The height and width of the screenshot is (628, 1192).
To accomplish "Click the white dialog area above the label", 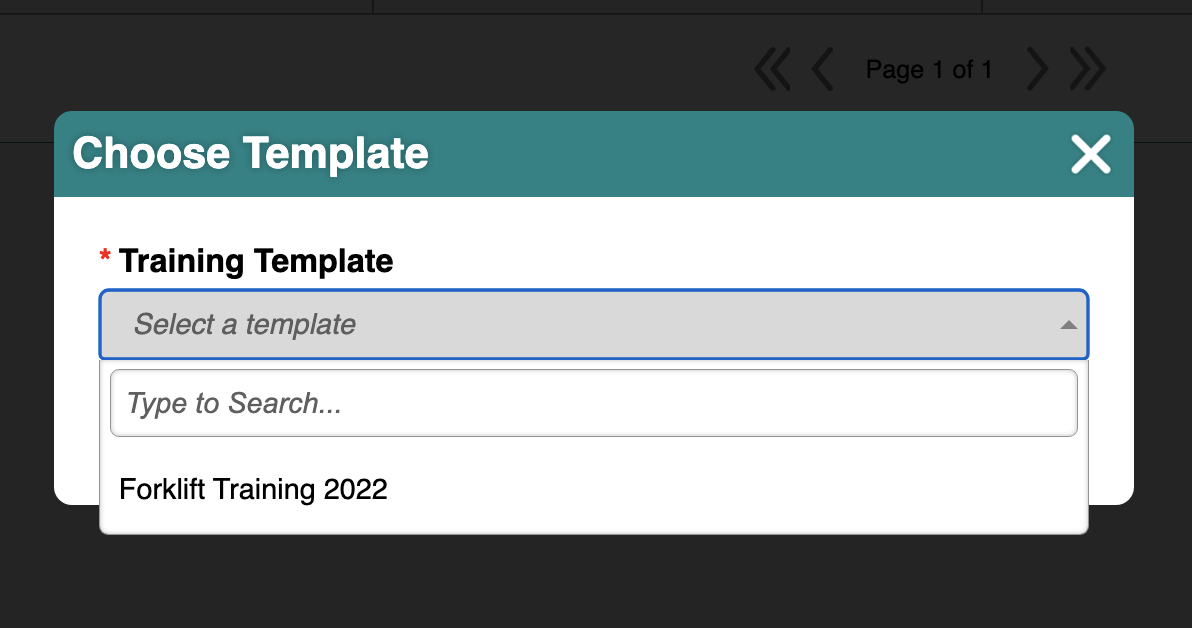I will pyautogui.click(x=594, y=220).
